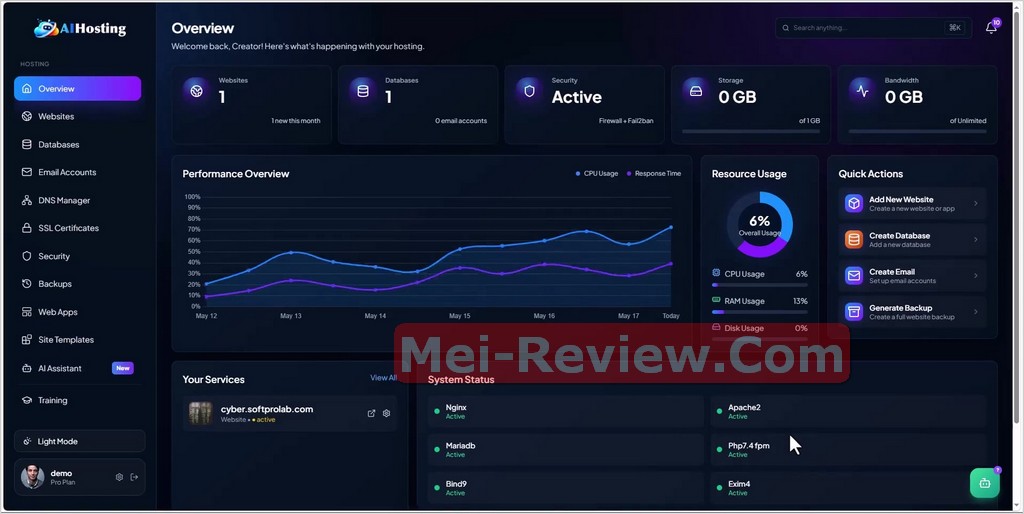1024x514 pixels.
Task: Click the Storage usage progress bar
Action: [x=751, y=131]
